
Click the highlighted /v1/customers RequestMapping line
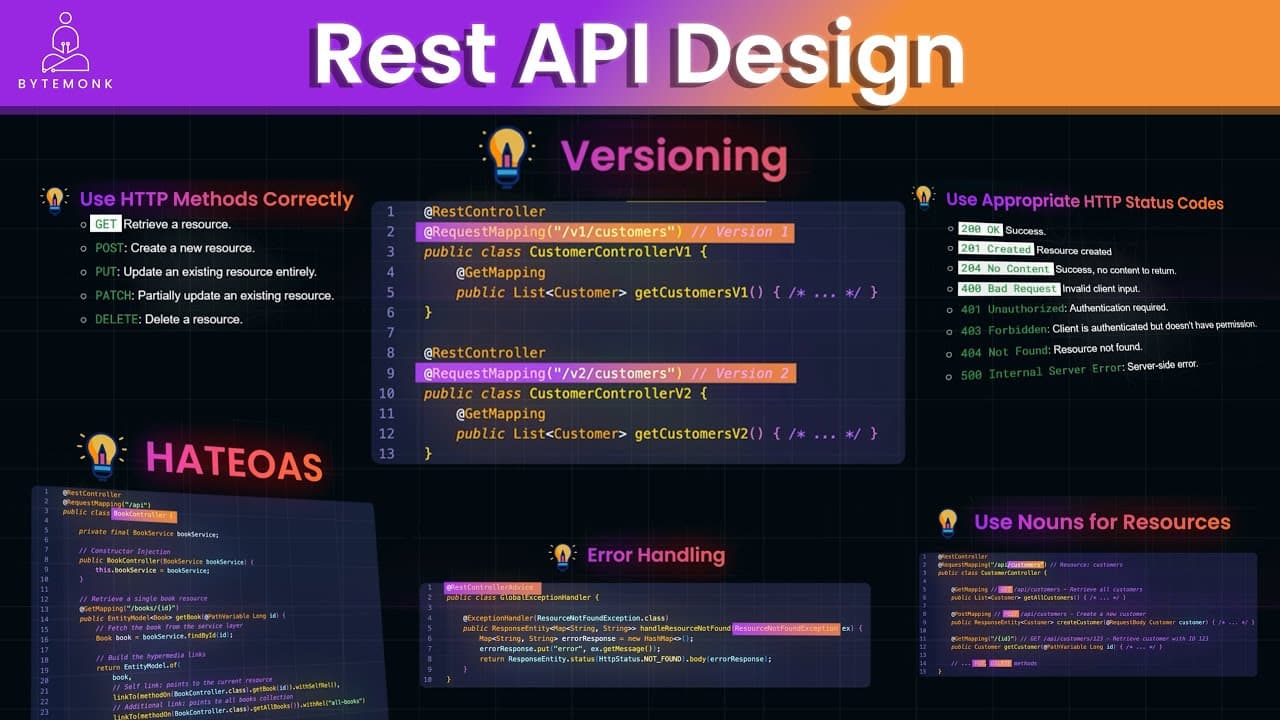pos(605,232)
